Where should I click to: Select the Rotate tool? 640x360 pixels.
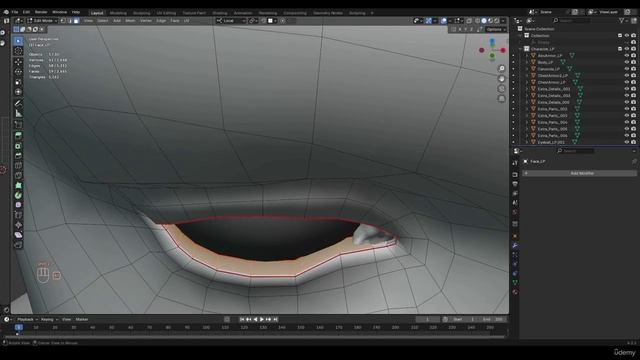[18, 72]
